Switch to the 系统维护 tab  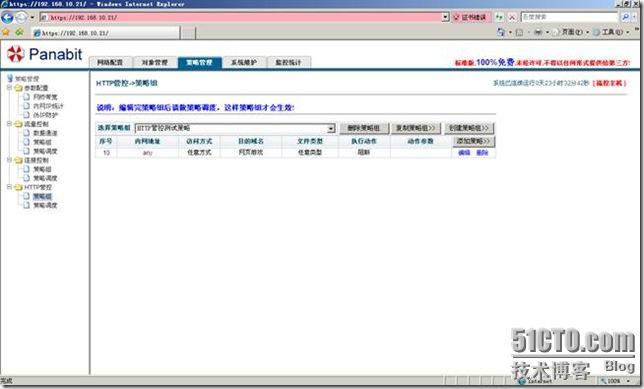click(x=244, y=62)
